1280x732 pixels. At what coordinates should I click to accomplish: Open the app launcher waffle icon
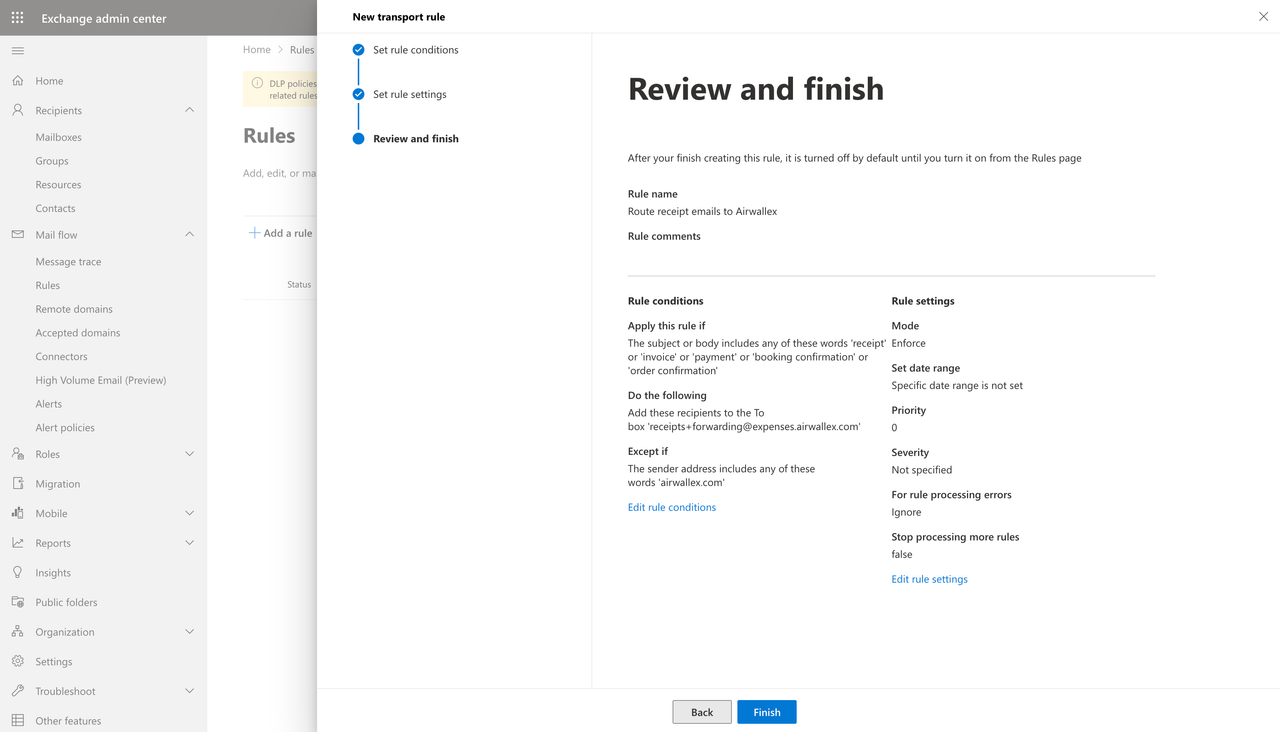click(x=17, y=18)
